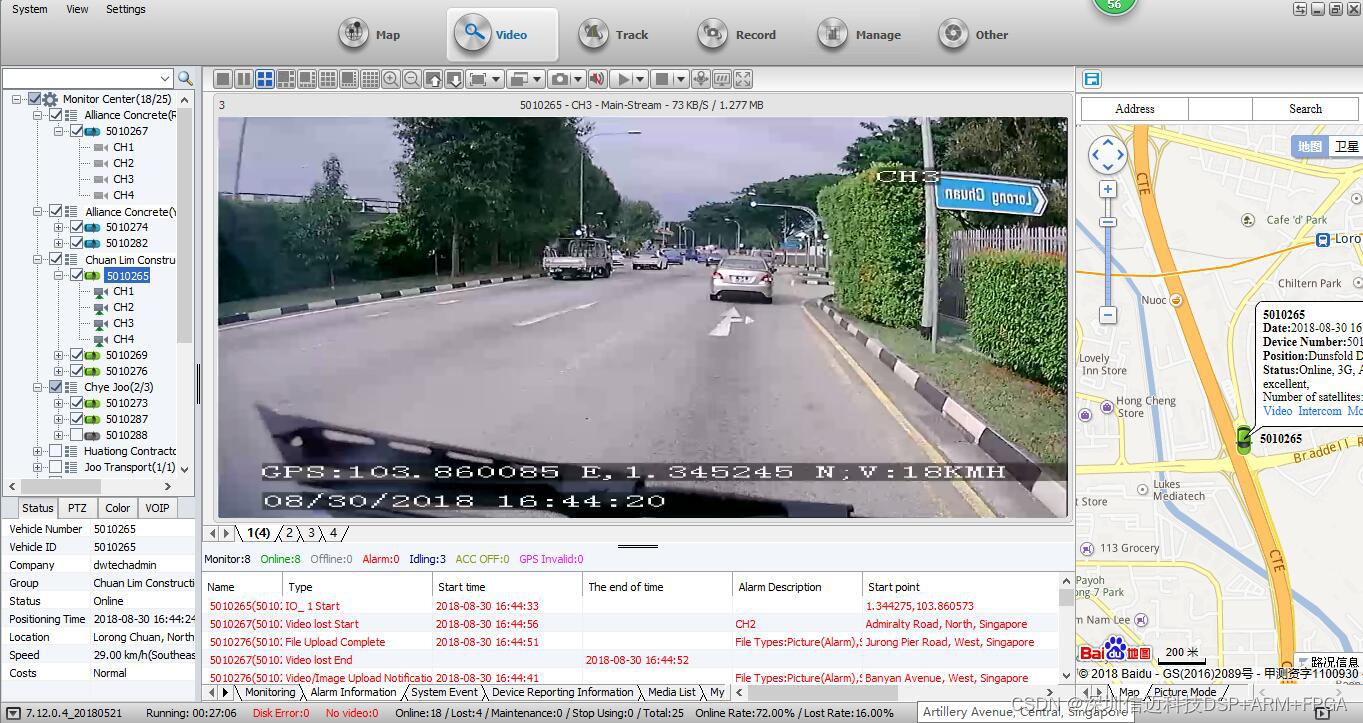
Task: Toggle the muted speaker icon
Action: pyautogui.click(x=597, y=79)
